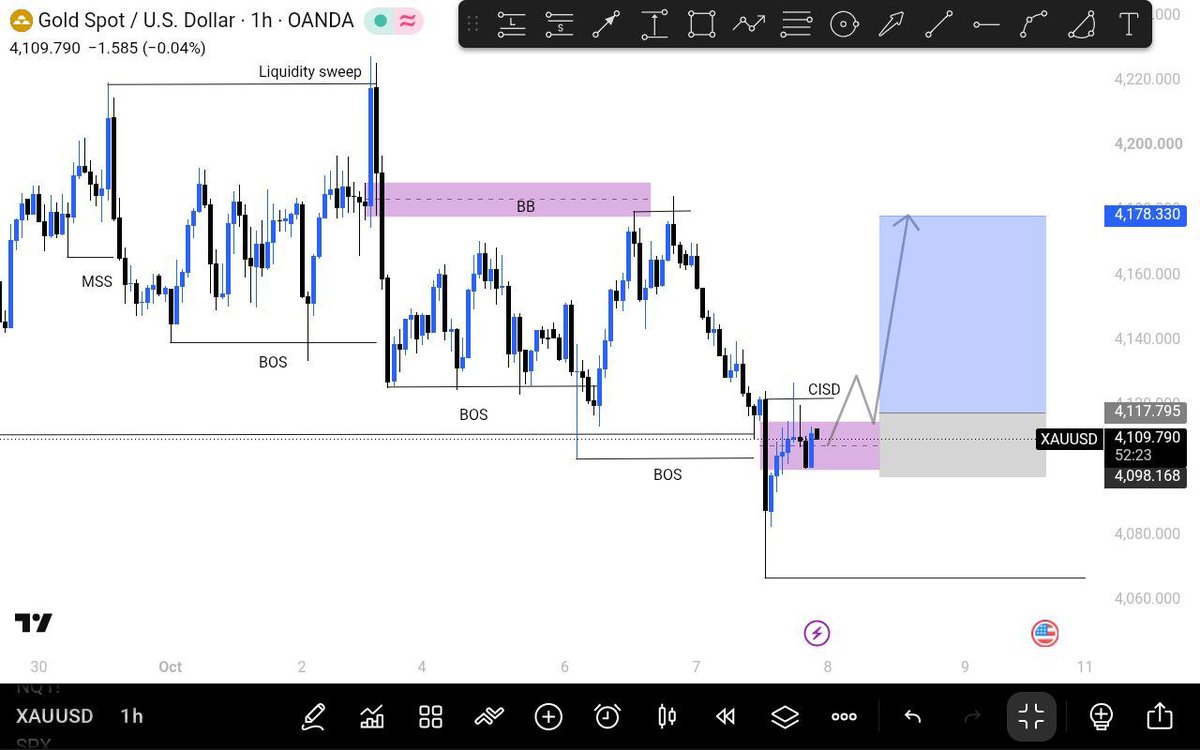
Task: Open more options three-dots menu
Action: coord(844,717)
